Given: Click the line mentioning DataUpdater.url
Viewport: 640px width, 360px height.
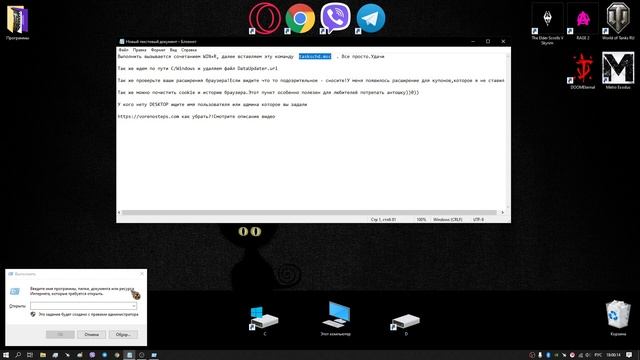Looking at the screenshot, I should pos(198,69).
